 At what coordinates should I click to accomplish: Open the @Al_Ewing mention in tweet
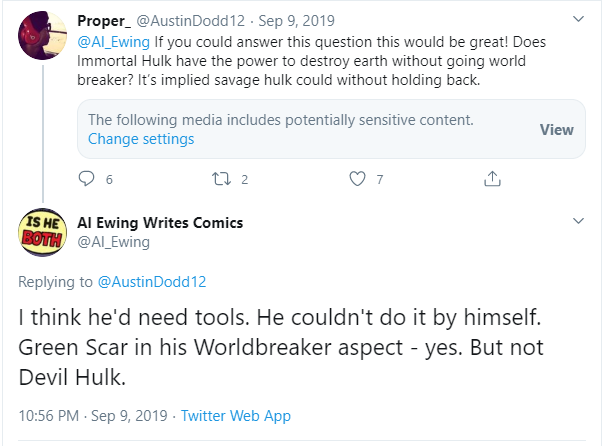coord(113,42)
